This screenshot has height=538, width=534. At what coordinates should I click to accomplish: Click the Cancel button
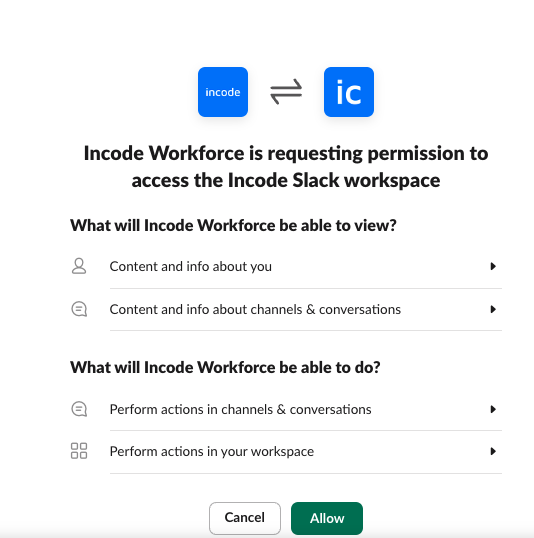[245, 518]
